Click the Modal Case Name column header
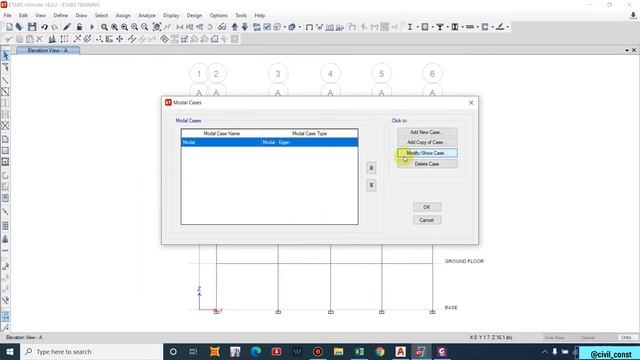The height and width of the screenshot is (360, 640). (x=222, y=133)
